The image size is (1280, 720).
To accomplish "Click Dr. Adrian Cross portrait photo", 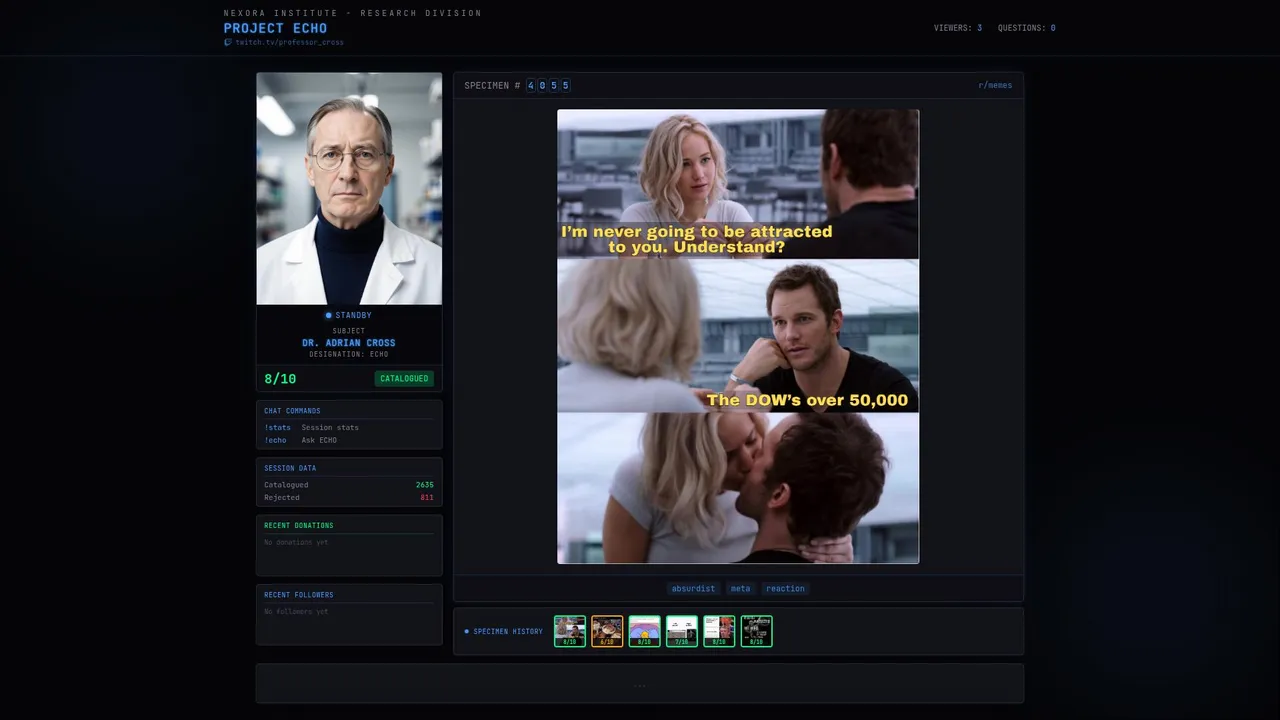I will (349, 188).
